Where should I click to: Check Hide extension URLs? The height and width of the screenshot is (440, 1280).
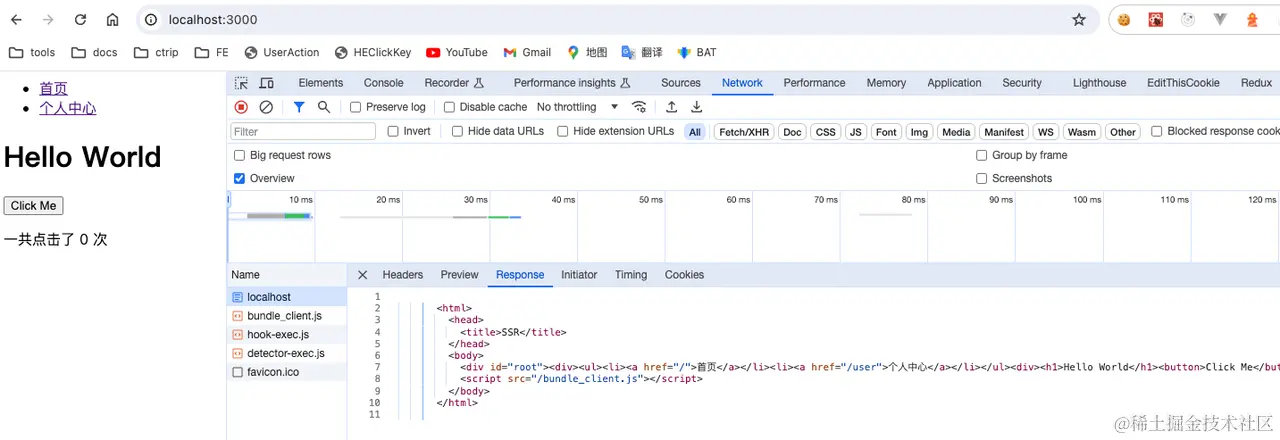tap(563, 131)
